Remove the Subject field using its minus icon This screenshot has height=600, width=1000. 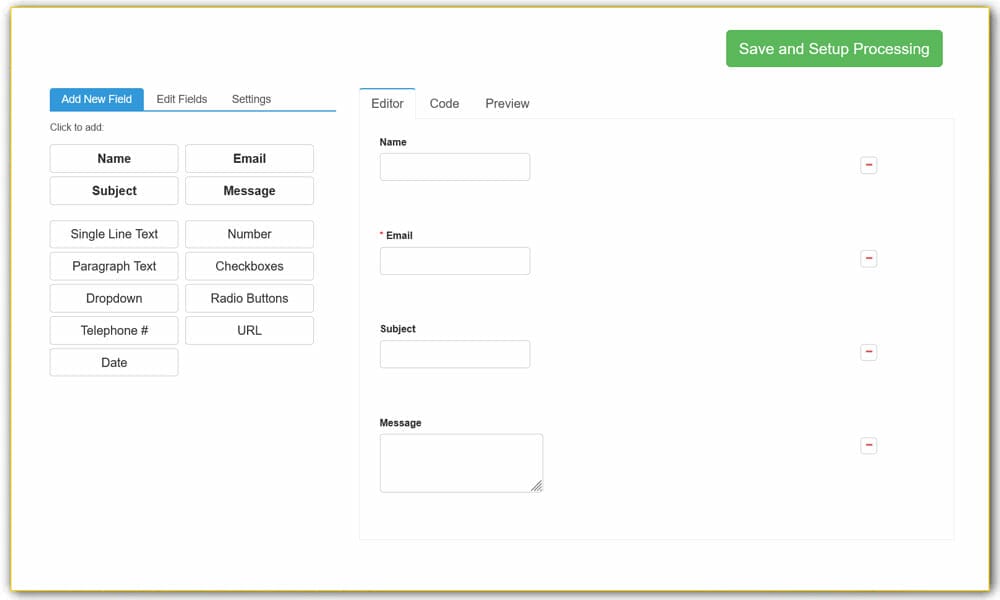(868, 352)
